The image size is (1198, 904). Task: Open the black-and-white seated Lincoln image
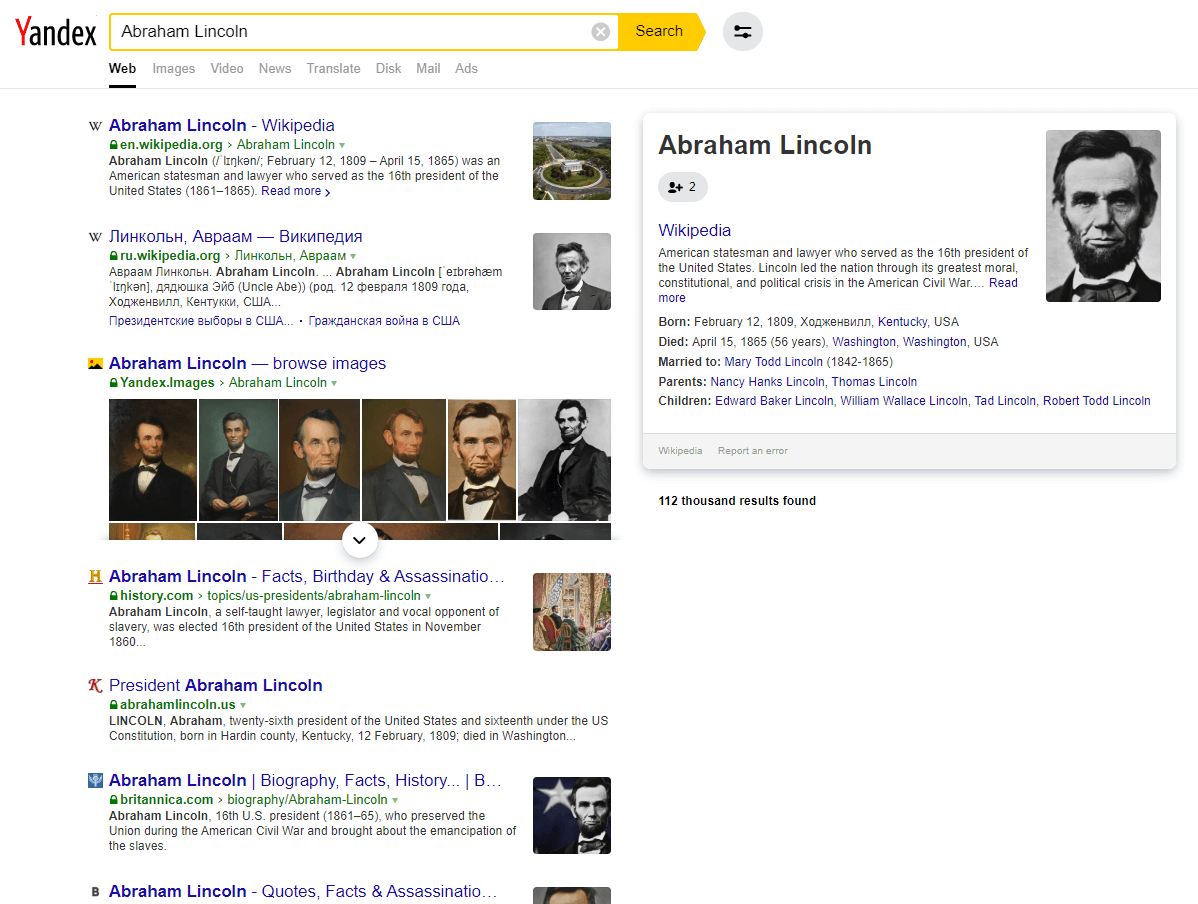[x=565, y=460]
